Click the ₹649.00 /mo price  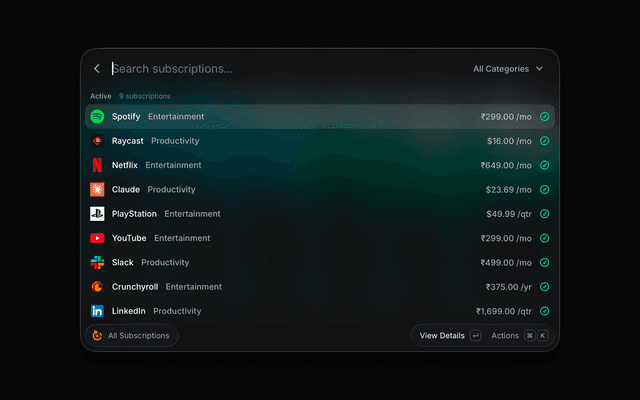pos(506,165)
